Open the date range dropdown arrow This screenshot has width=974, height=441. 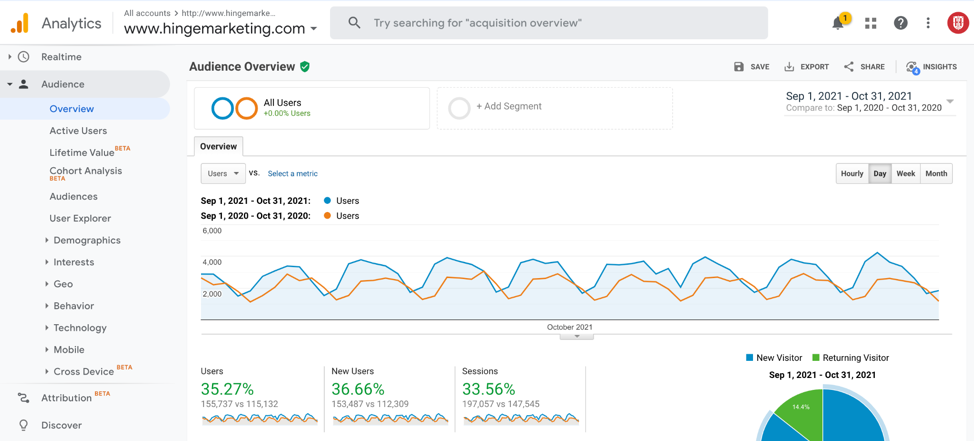950,101
